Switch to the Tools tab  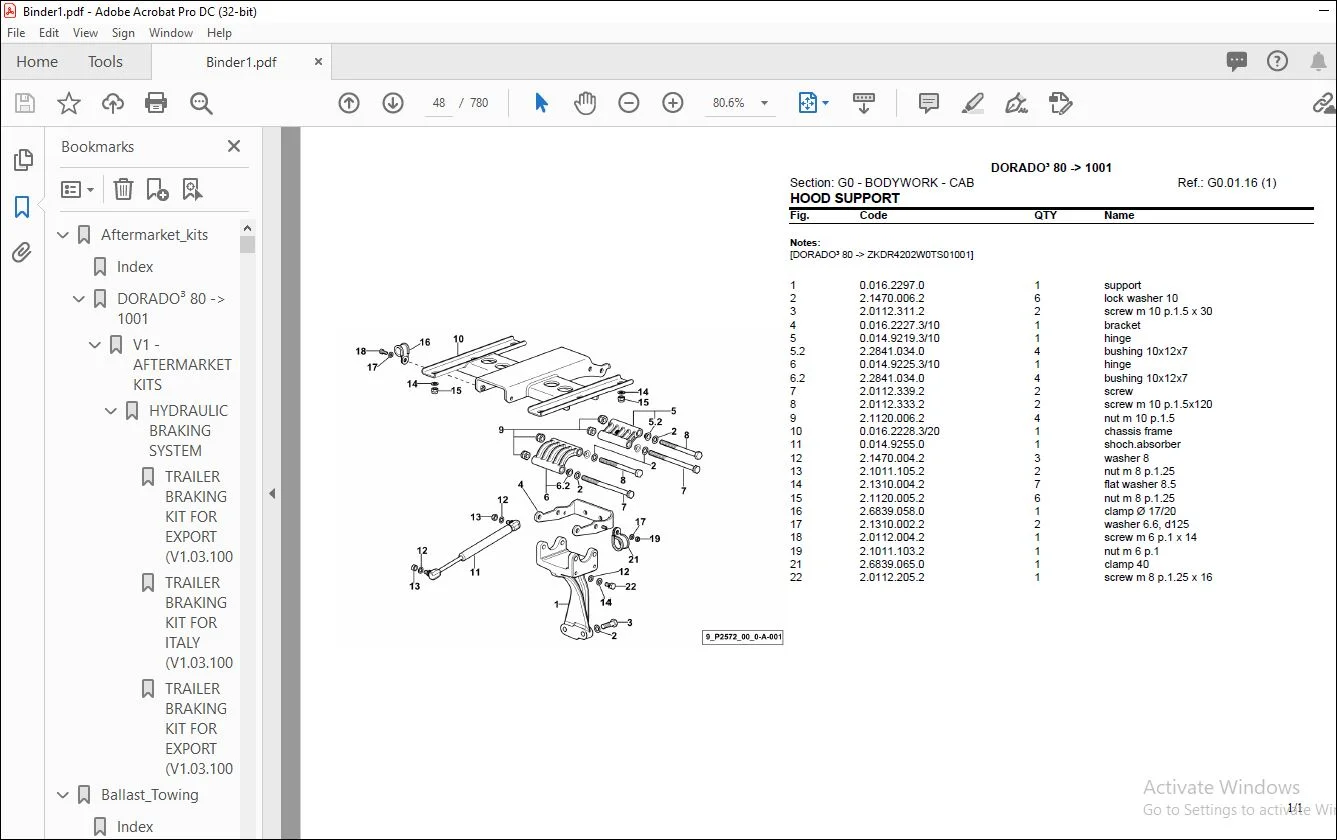click(x=105, y=62)
